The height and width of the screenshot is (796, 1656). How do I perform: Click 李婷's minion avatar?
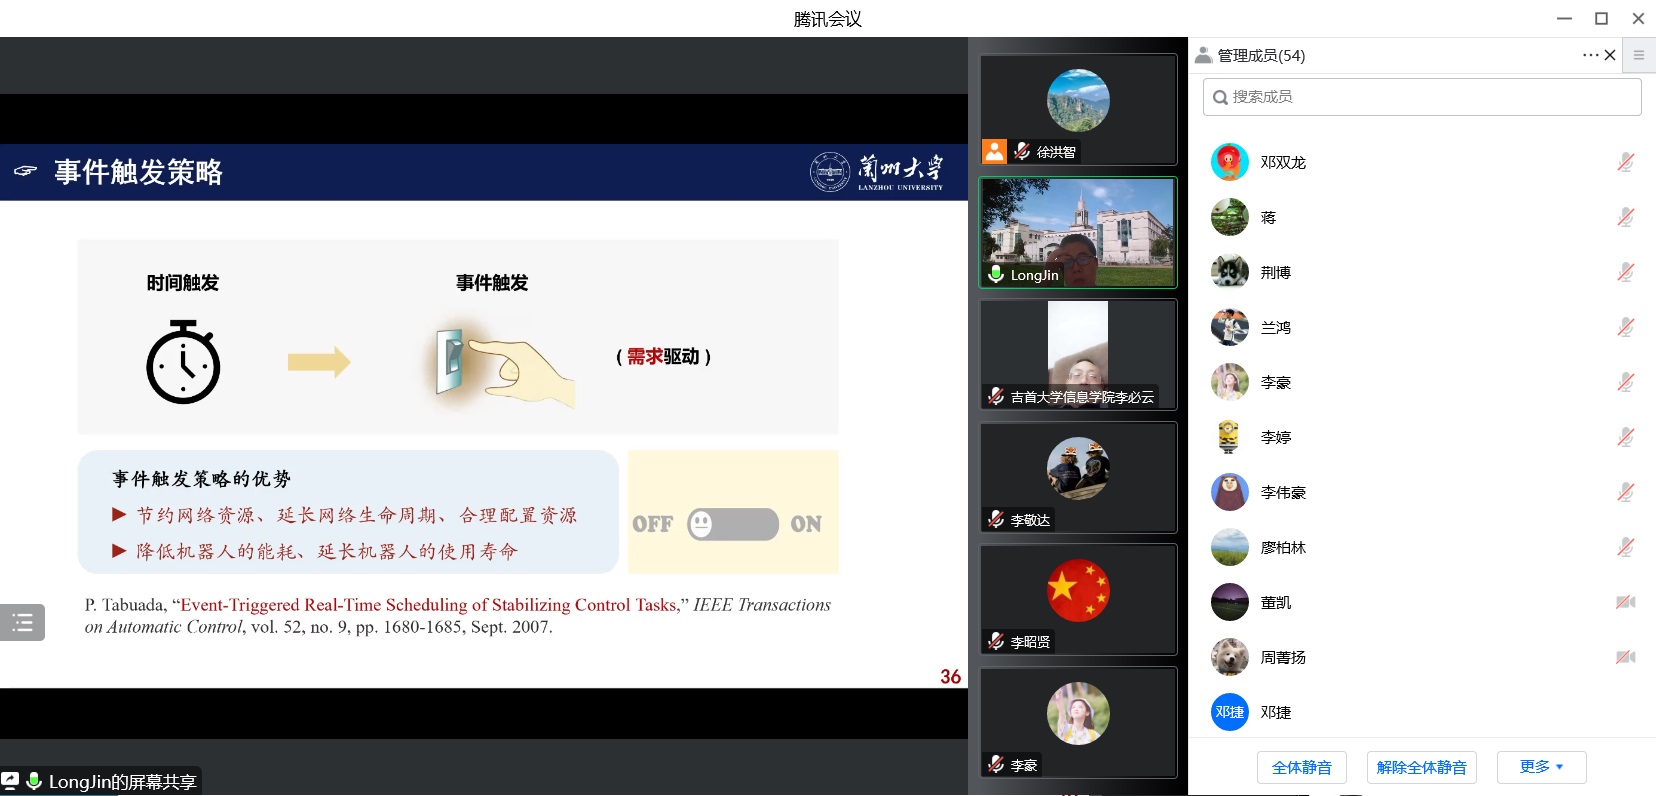[x=1230, y=437]
